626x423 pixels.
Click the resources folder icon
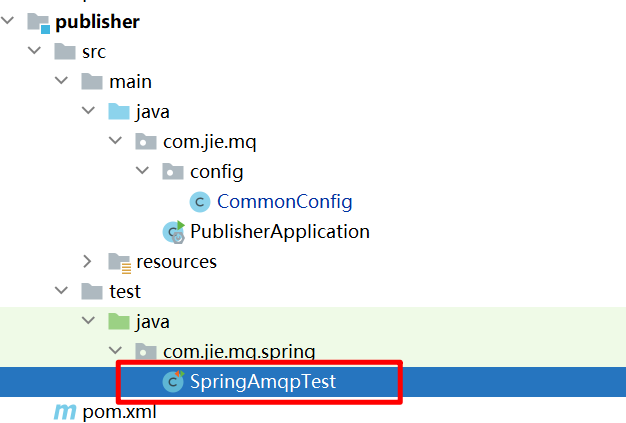pyautogui.click(x=119, y=263)
